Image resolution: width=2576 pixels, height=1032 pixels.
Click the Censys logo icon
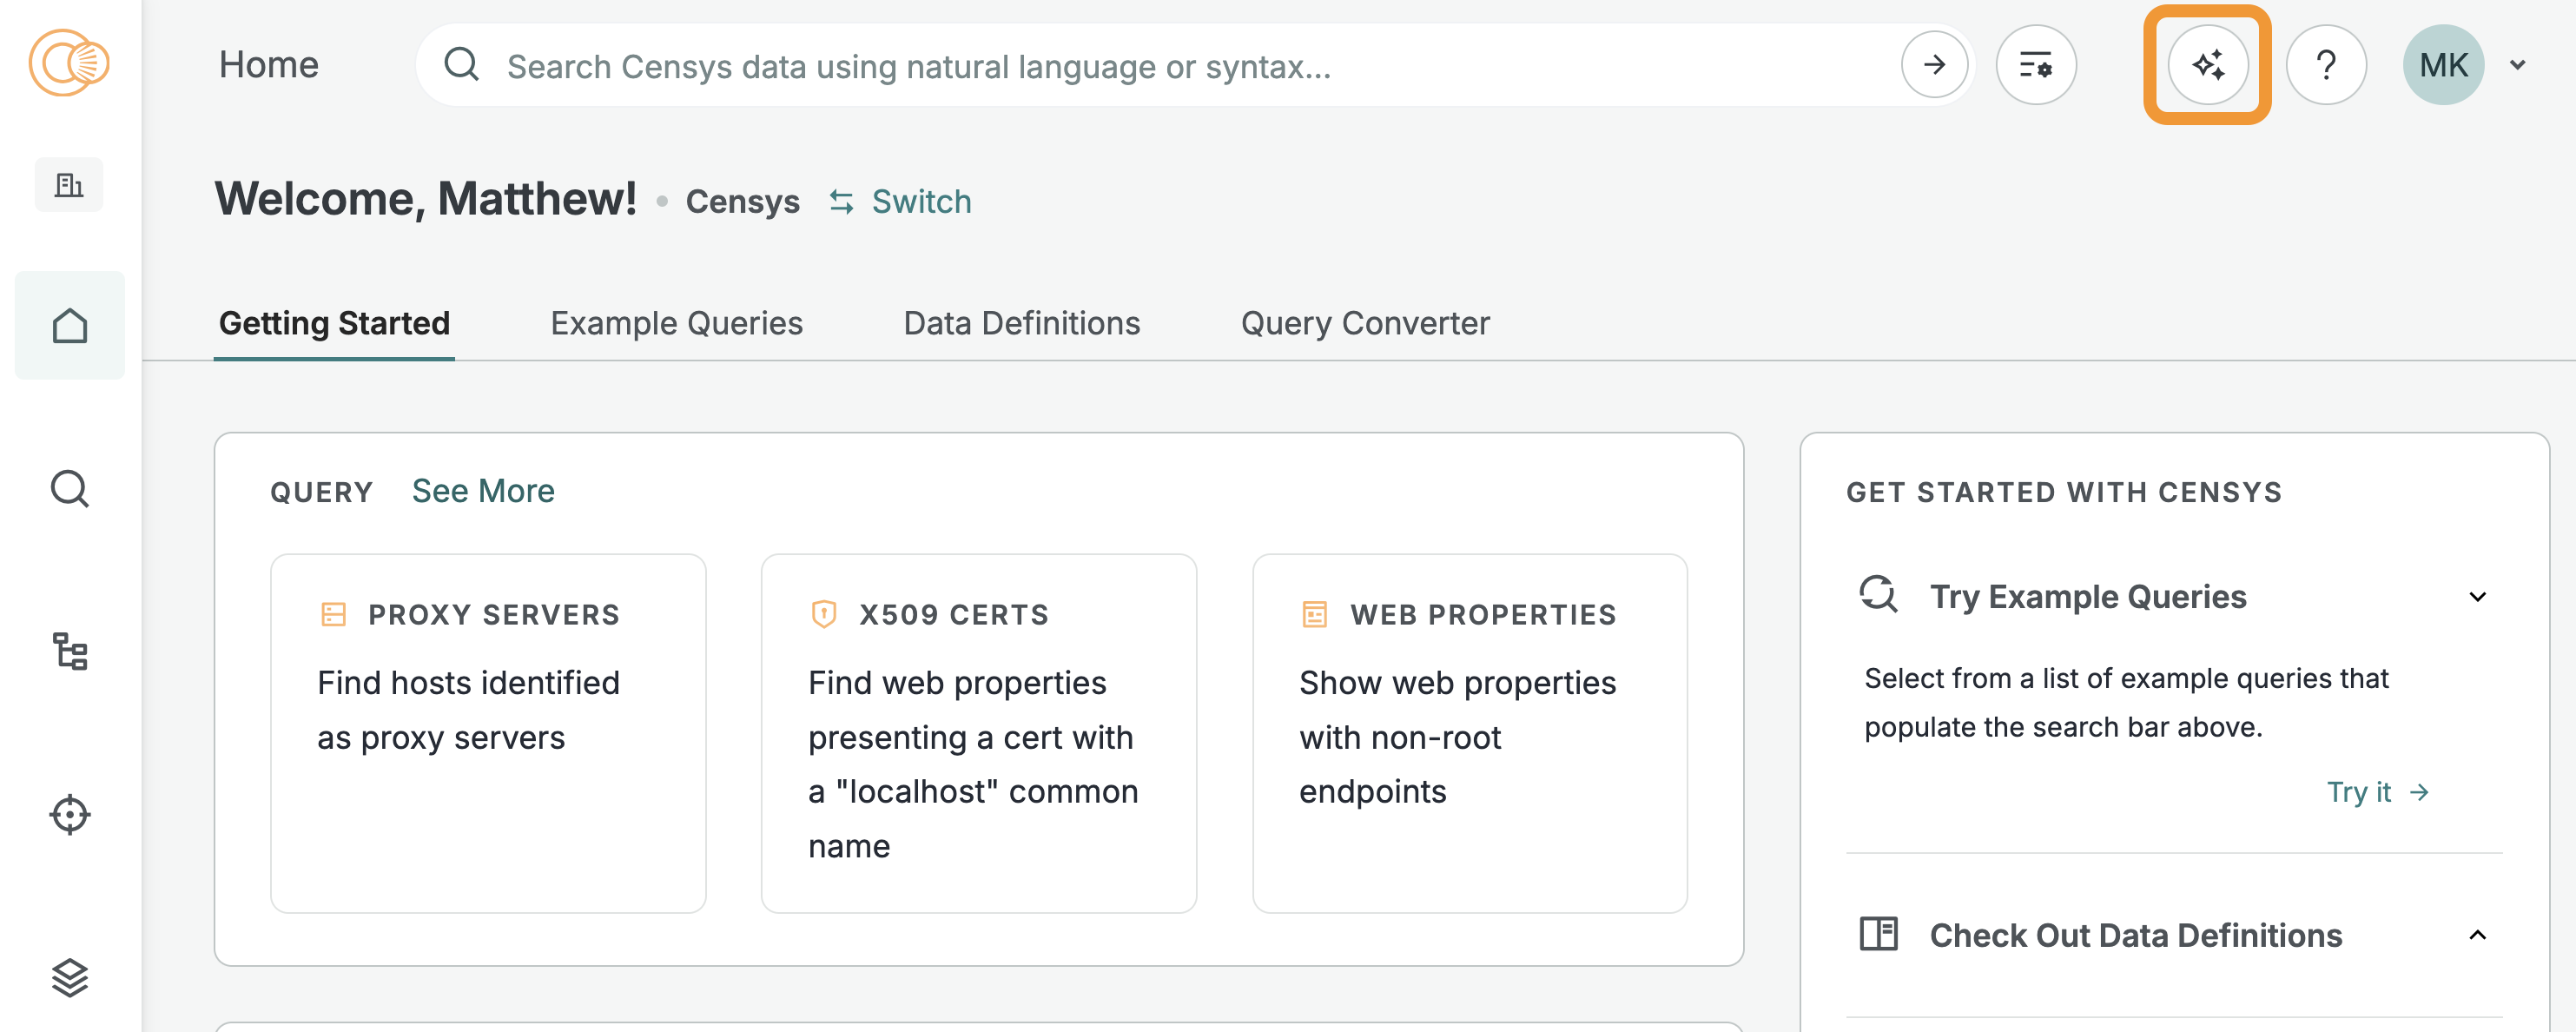pyautogui.click(x=69, y=63)
